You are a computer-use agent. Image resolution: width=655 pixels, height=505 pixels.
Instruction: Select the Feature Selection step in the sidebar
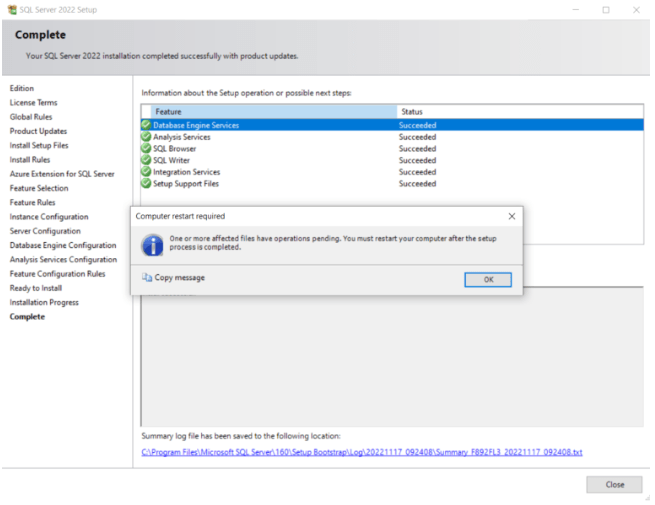tap(39, 188)
